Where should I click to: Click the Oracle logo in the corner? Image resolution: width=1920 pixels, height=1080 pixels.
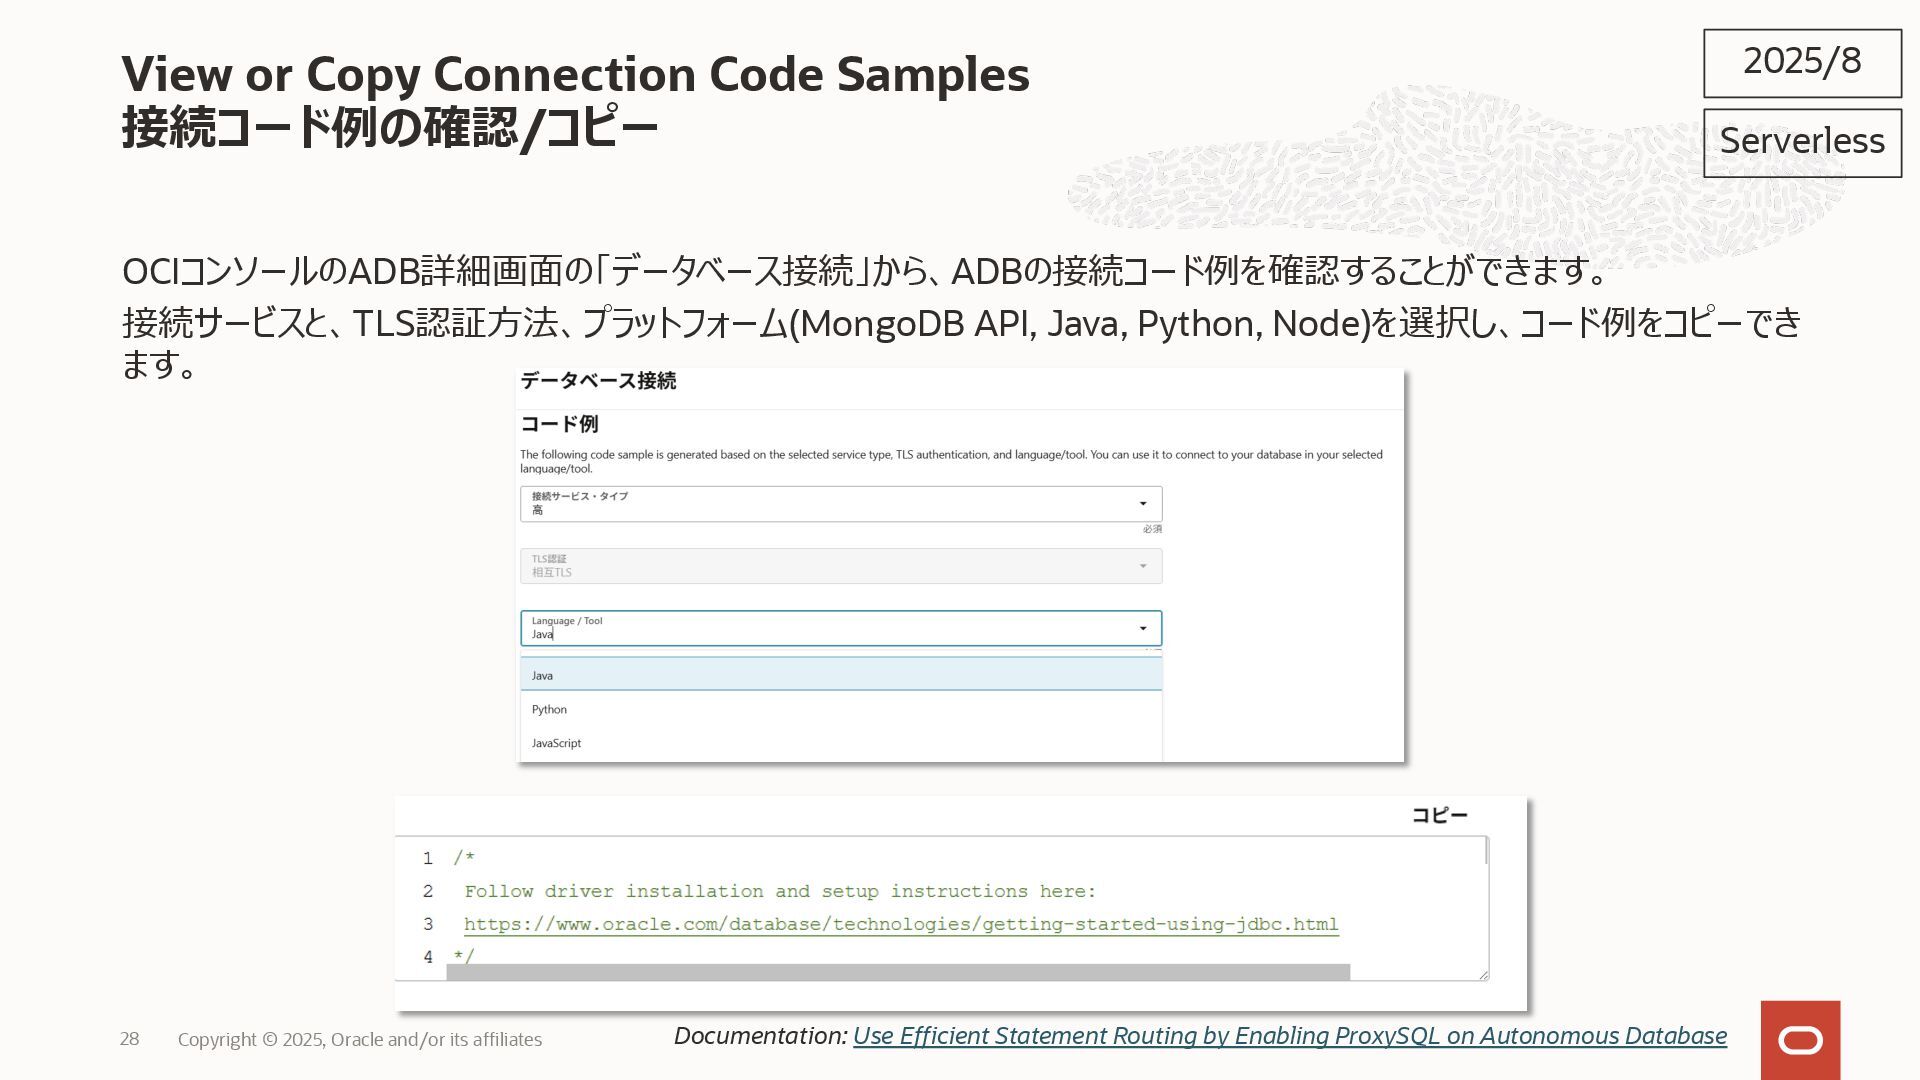pos(1800,1040)
